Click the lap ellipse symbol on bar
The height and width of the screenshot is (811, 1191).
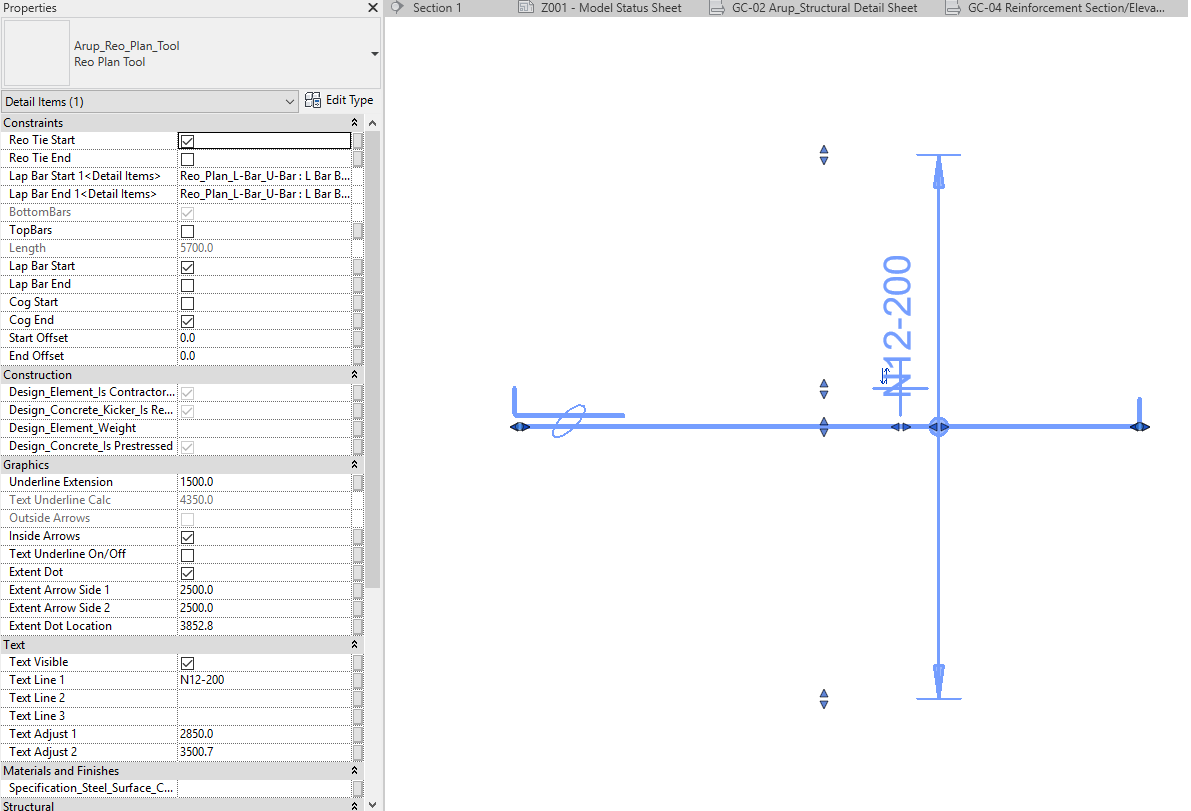click(x=568, y=421)
